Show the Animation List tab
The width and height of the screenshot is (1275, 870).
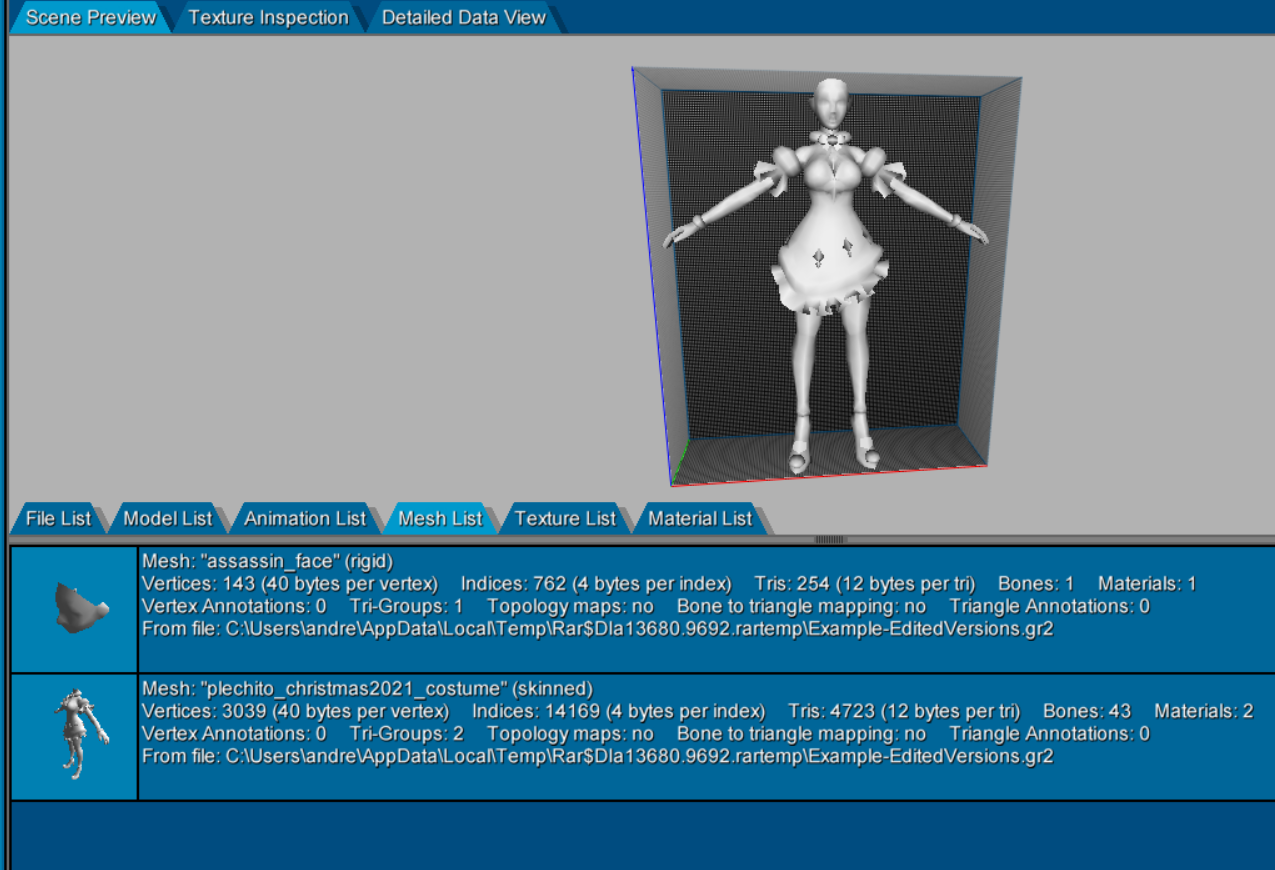[305, 518]
